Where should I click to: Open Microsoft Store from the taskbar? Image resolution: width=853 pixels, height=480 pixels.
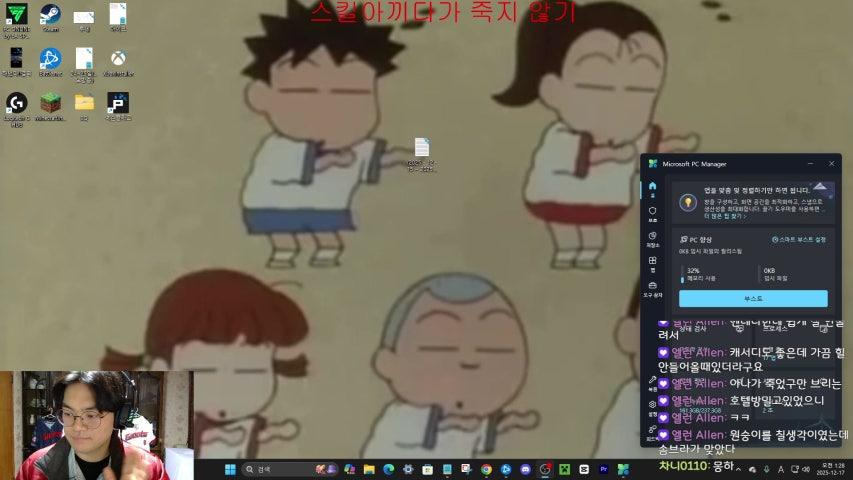(428, 469)
